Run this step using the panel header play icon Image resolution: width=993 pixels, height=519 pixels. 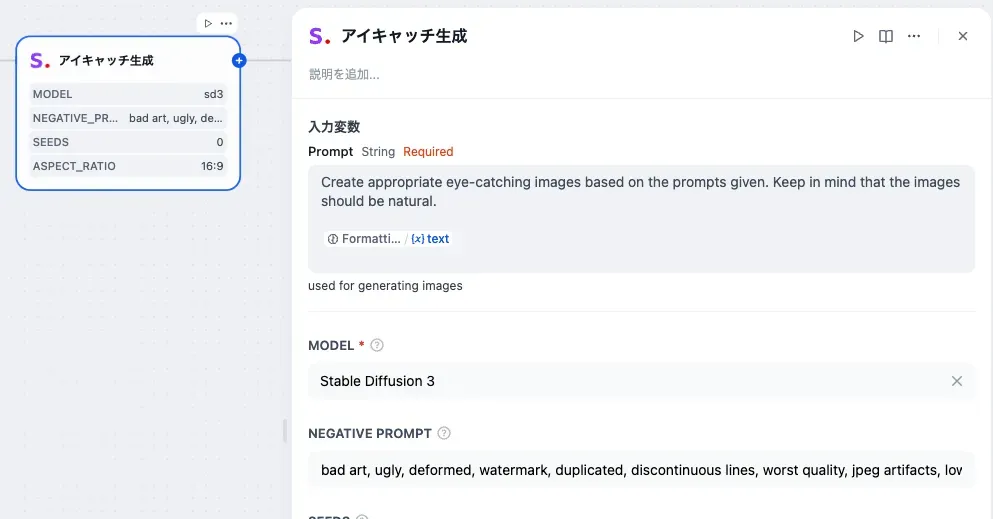pos(858,36)
